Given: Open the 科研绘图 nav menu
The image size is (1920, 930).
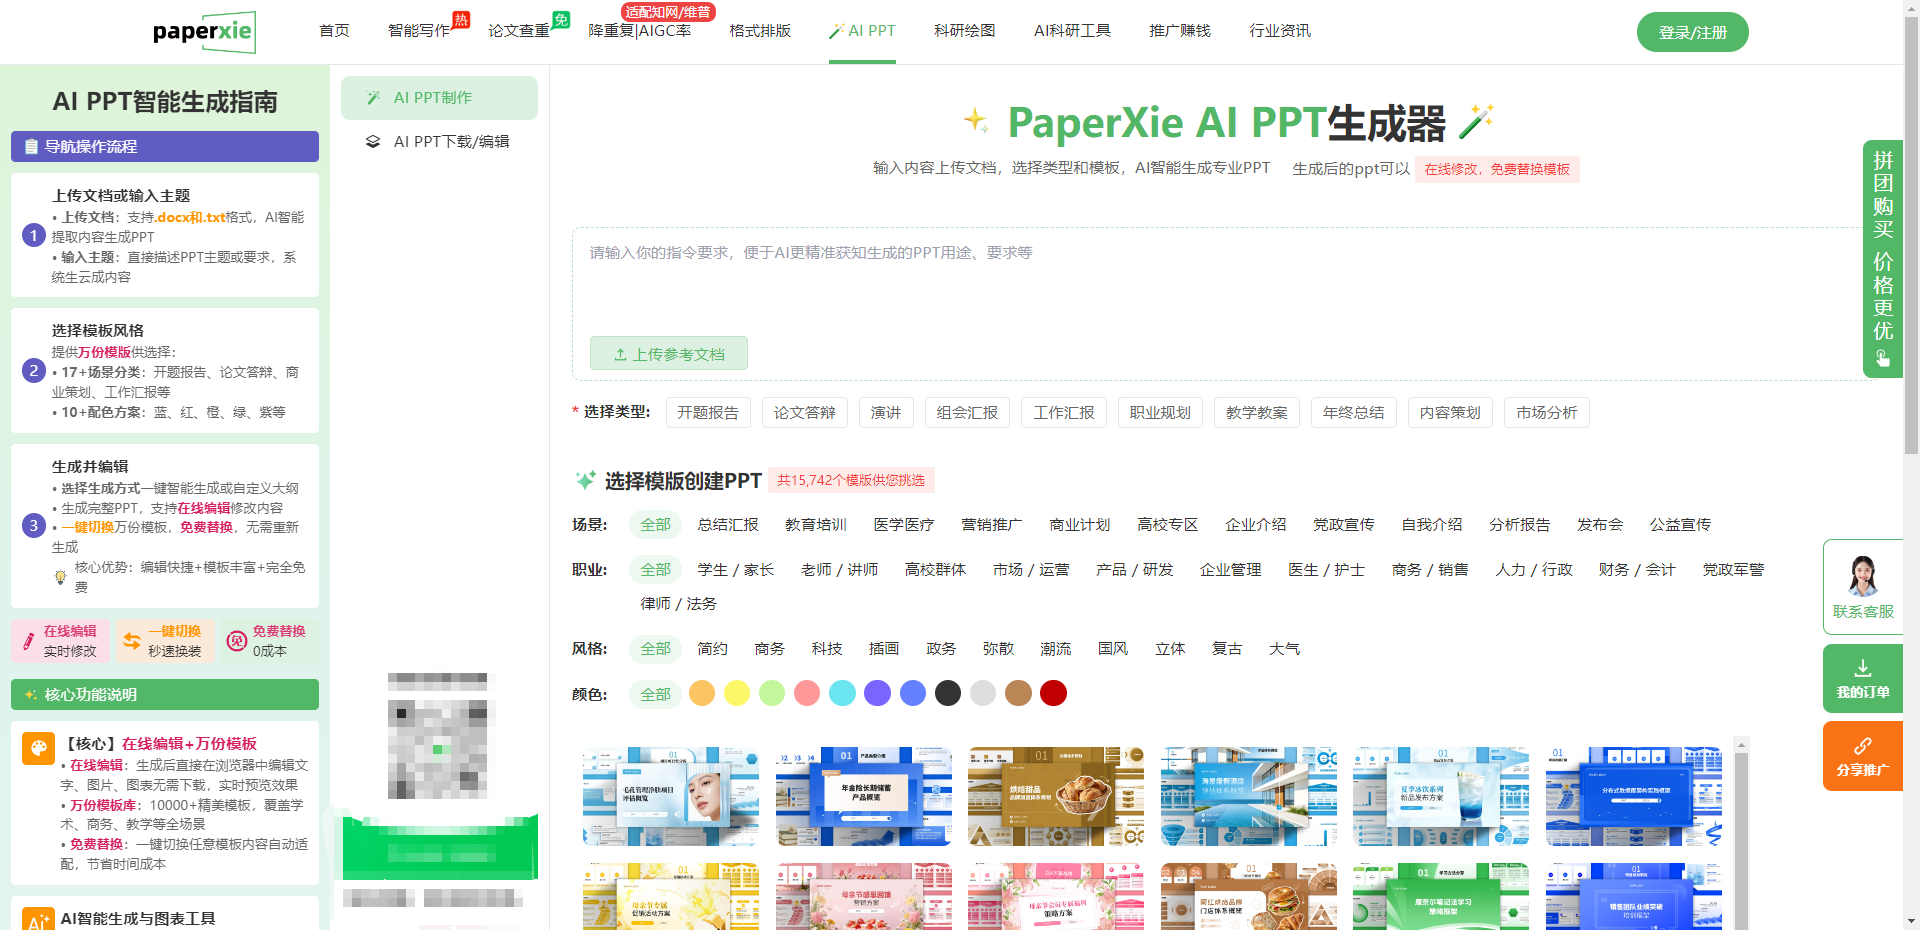Looking at the screenshot, I should 964,31.
